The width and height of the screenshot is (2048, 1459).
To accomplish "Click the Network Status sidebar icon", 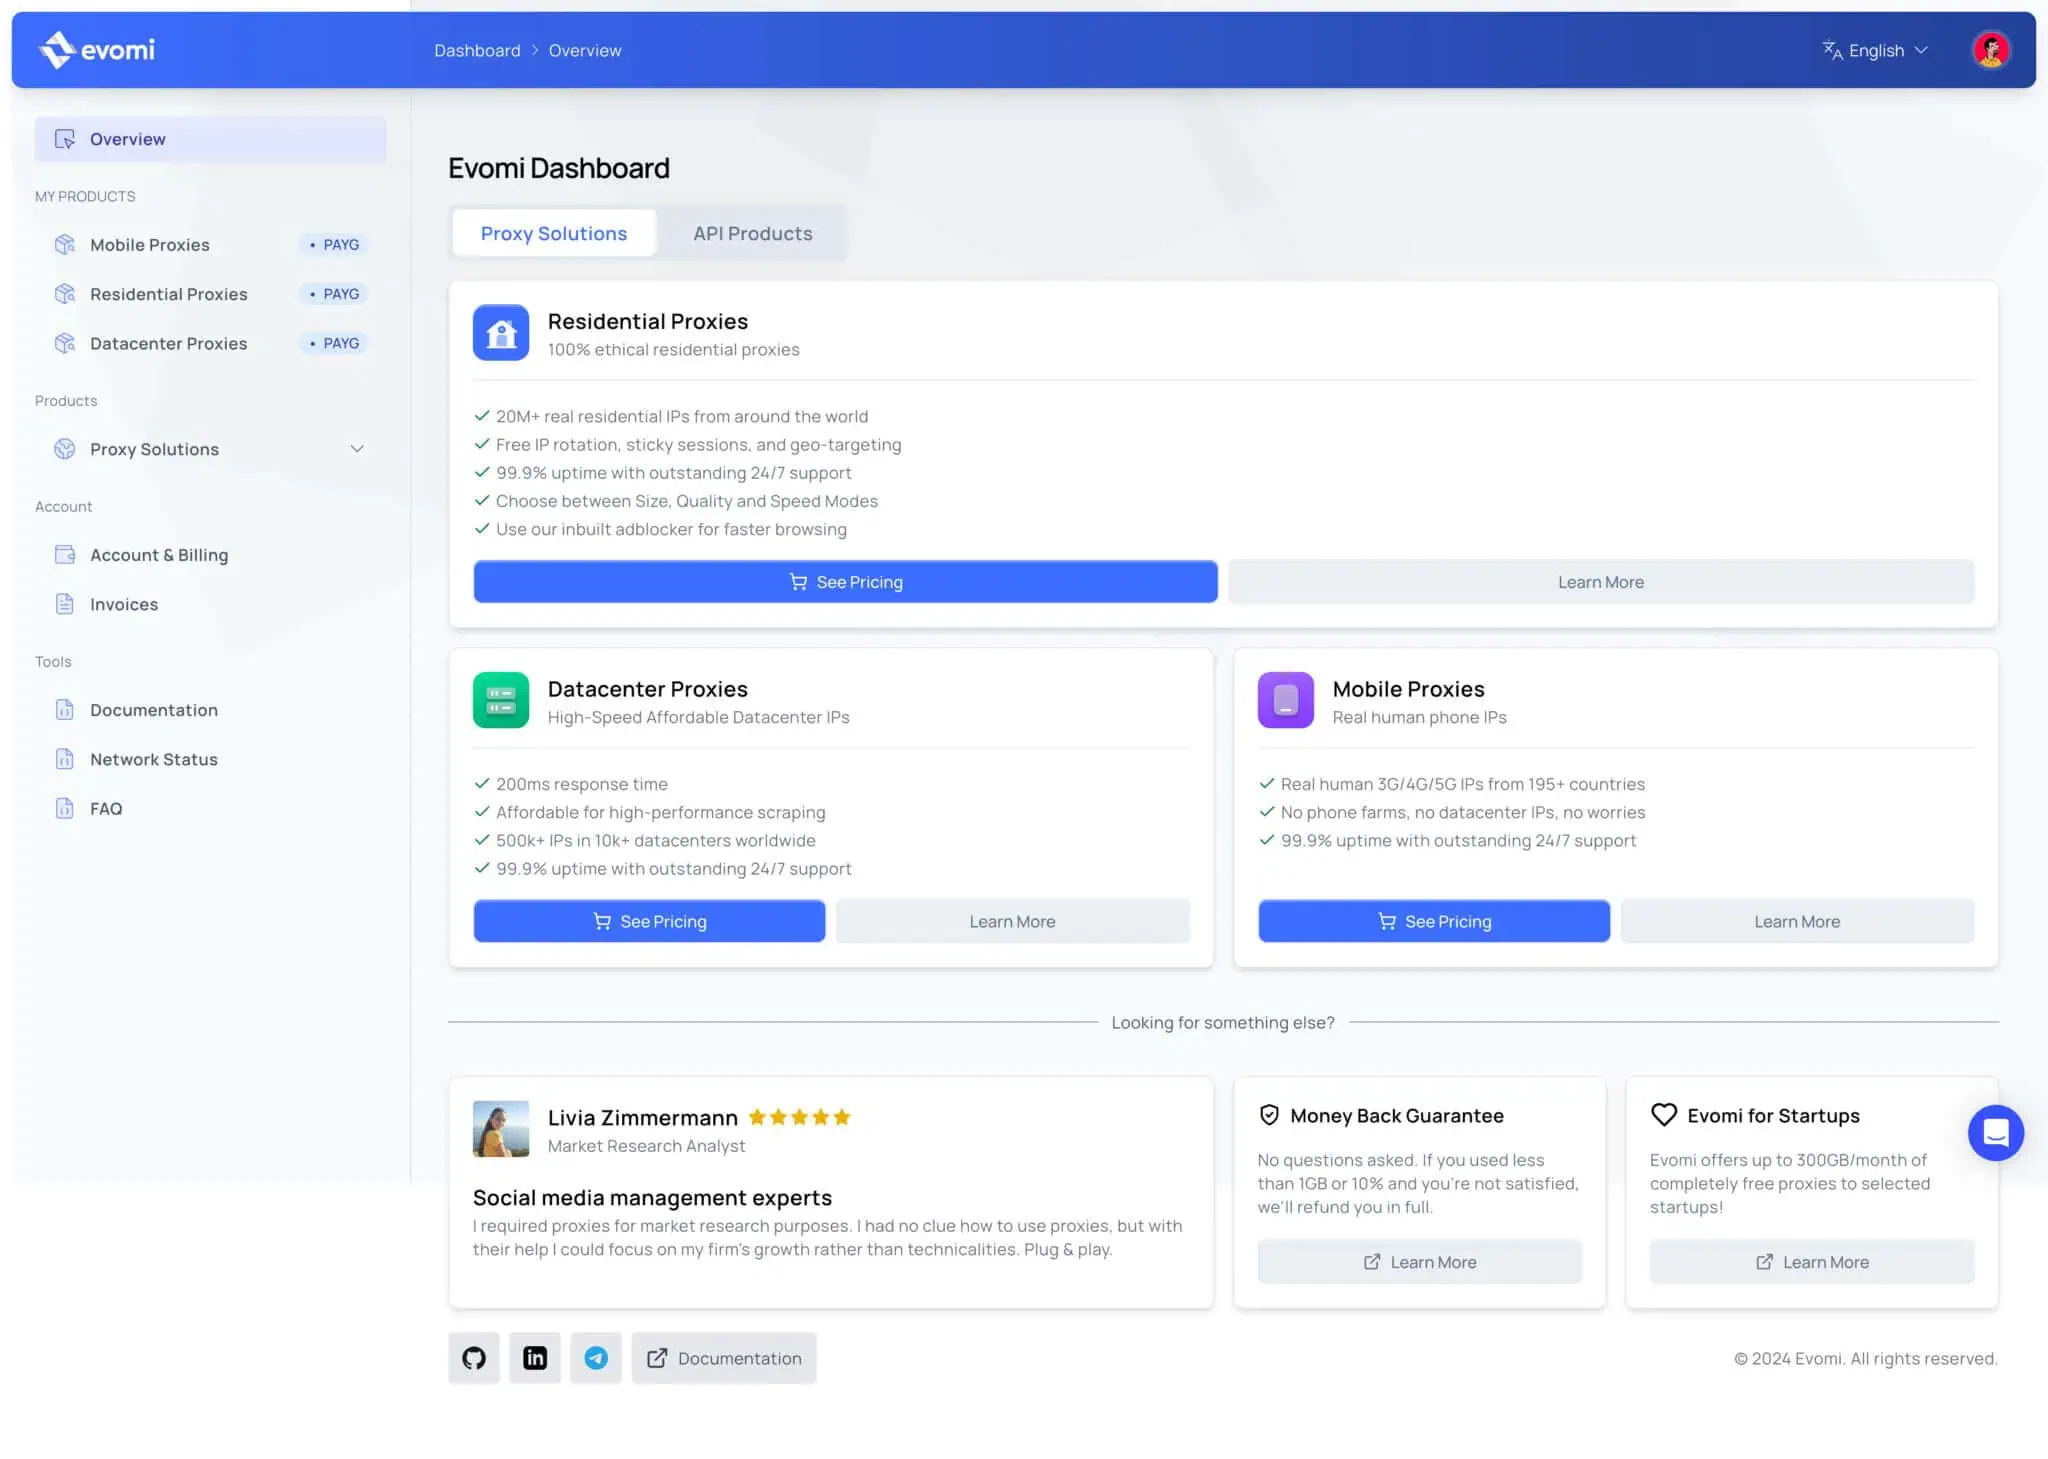I will tap(65, 759).
